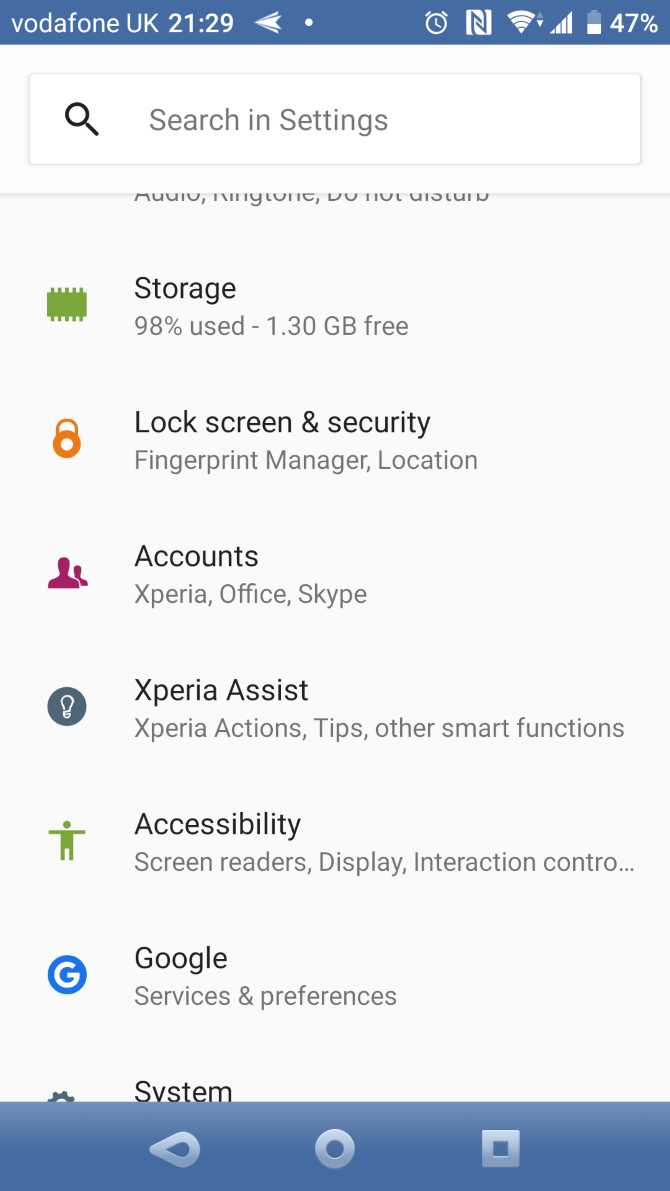The height and width of the screenshot is (1191, 670).
Task: Tap the battery status icon
Action: [x=594, y=22]
